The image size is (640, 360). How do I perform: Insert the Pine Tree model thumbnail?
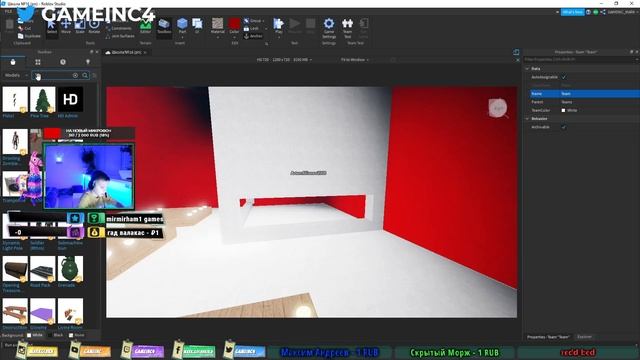[x=42, y=100]
